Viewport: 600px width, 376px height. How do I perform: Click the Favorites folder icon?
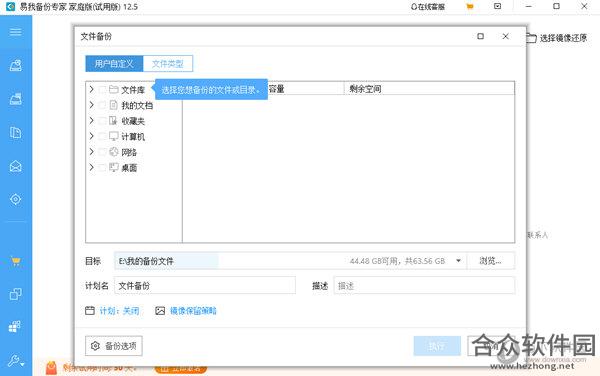tap(113, 121)
